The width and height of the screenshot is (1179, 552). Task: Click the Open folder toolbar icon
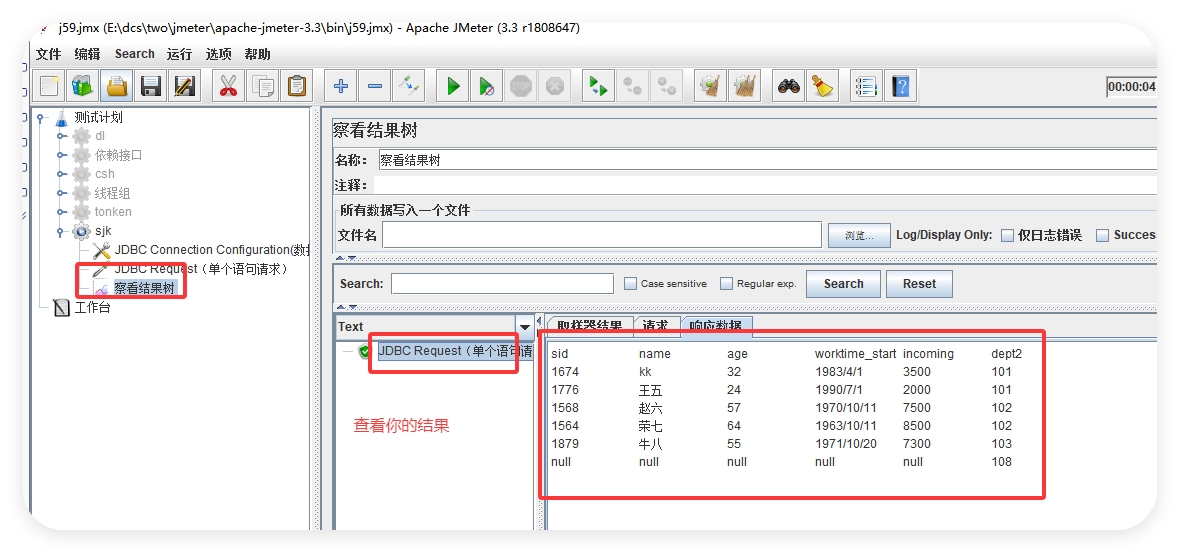coord(117,86)
